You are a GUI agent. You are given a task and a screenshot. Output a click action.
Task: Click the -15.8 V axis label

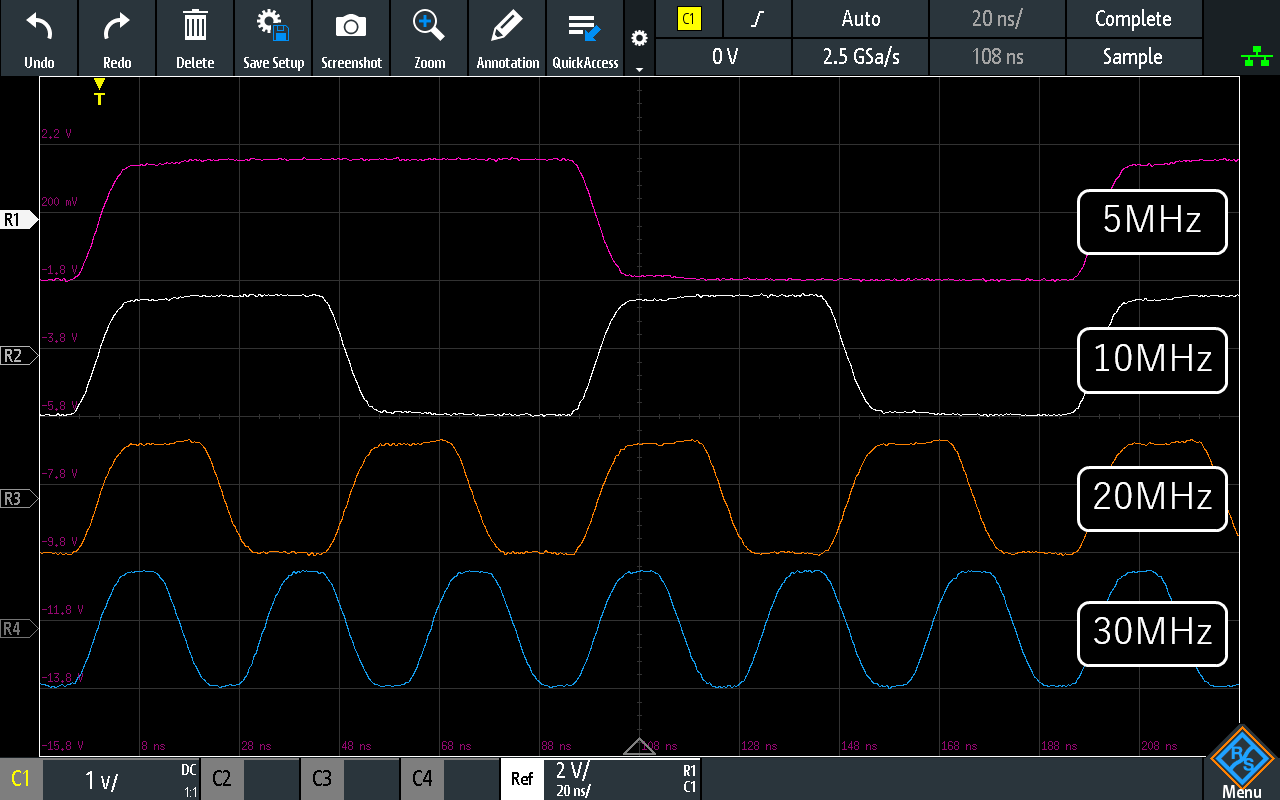click(62, 746)
